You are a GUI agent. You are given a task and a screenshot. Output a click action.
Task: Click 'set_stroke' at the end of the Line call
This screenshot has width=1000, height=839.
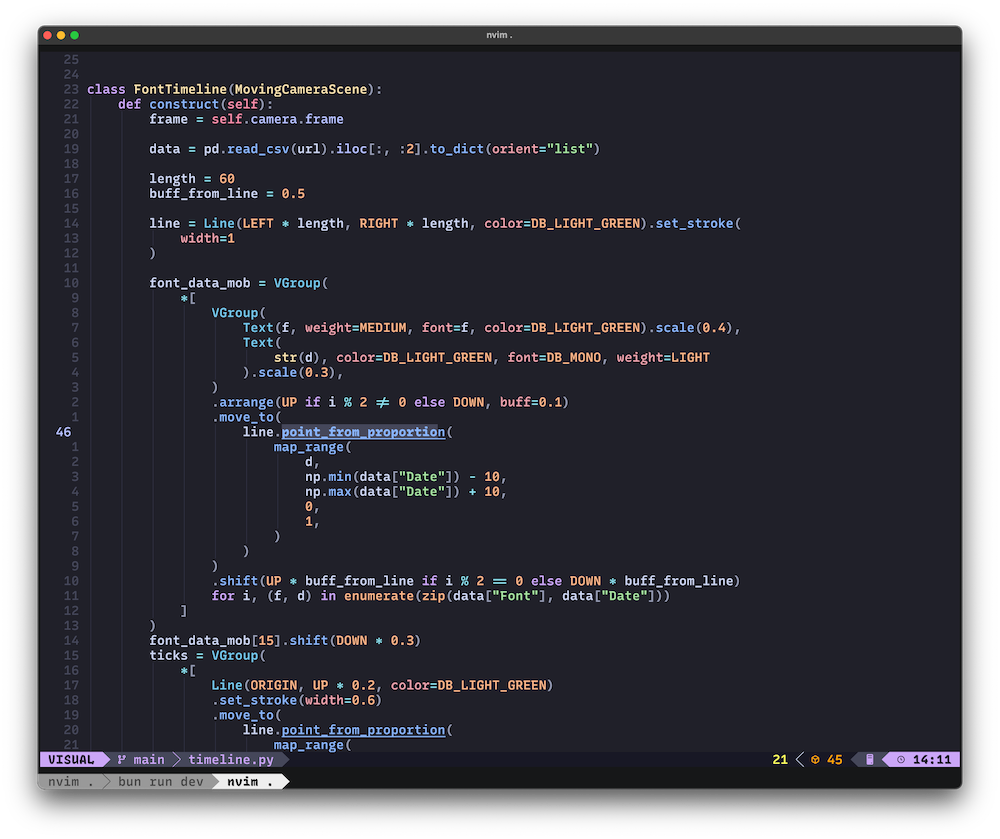click(695, 223)
